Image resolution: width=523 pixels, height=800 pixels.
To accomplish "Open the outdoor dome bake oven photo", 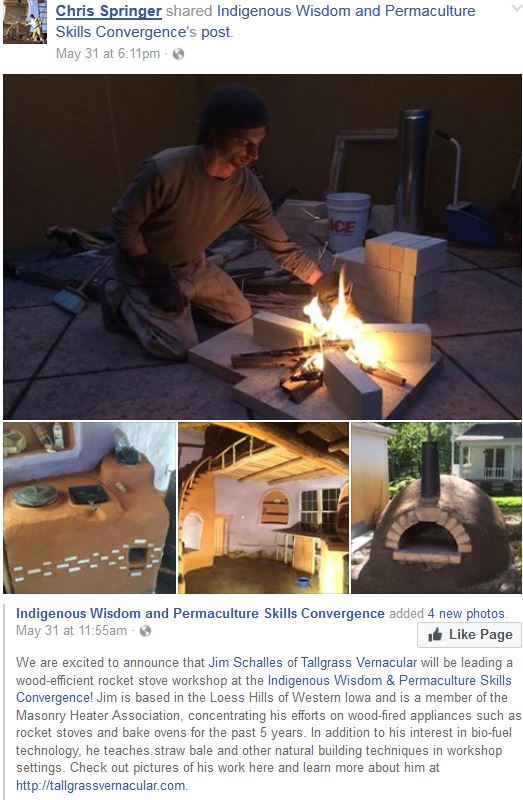I will [437, 508].
